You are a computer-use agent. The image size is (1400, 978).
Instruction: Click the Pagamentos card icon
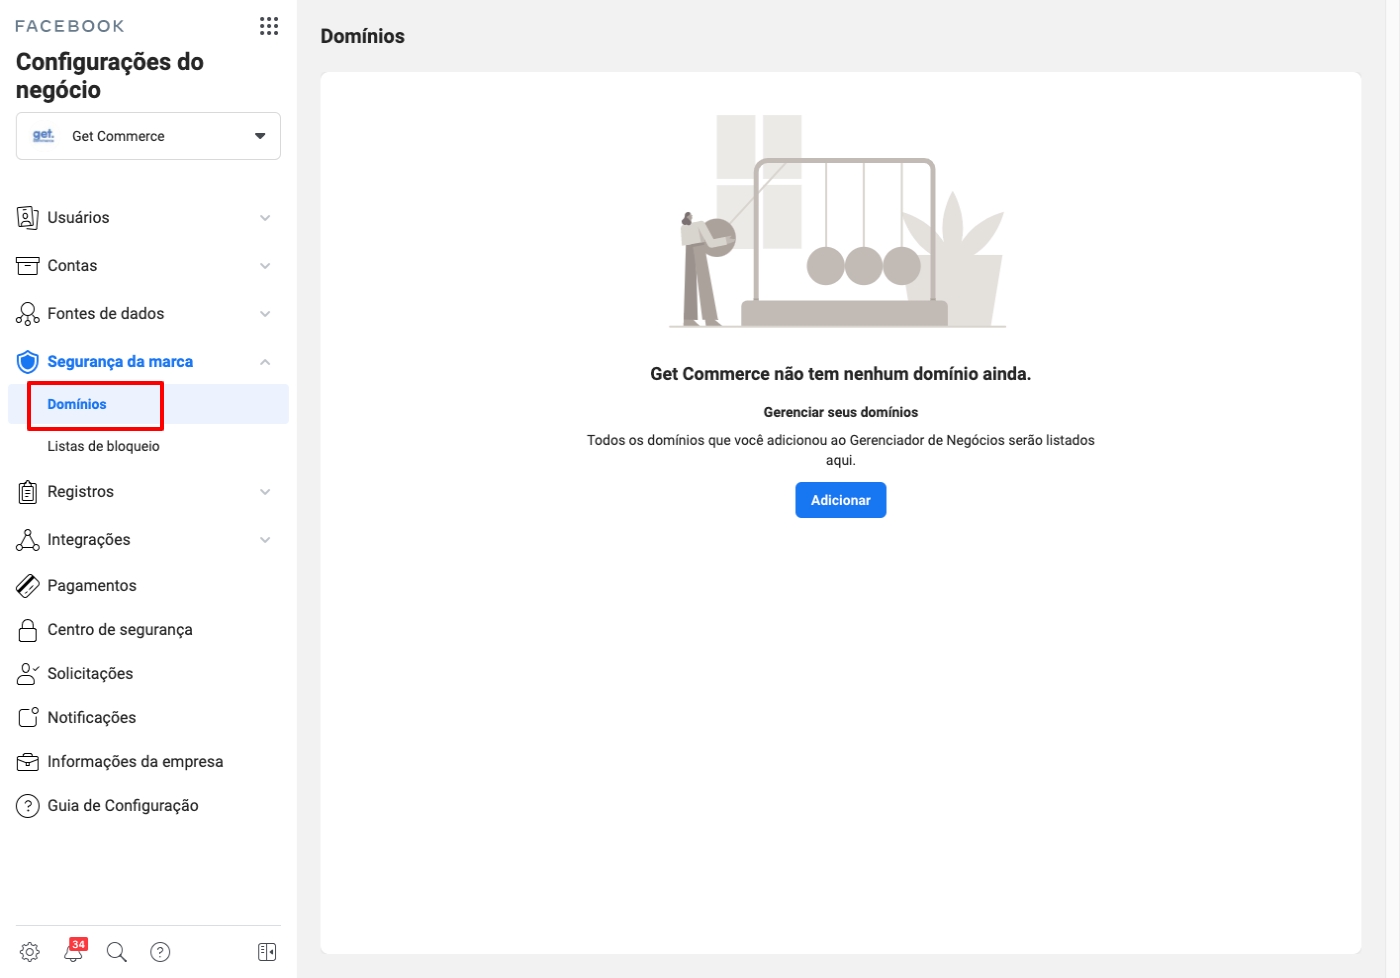click(28, 586)
